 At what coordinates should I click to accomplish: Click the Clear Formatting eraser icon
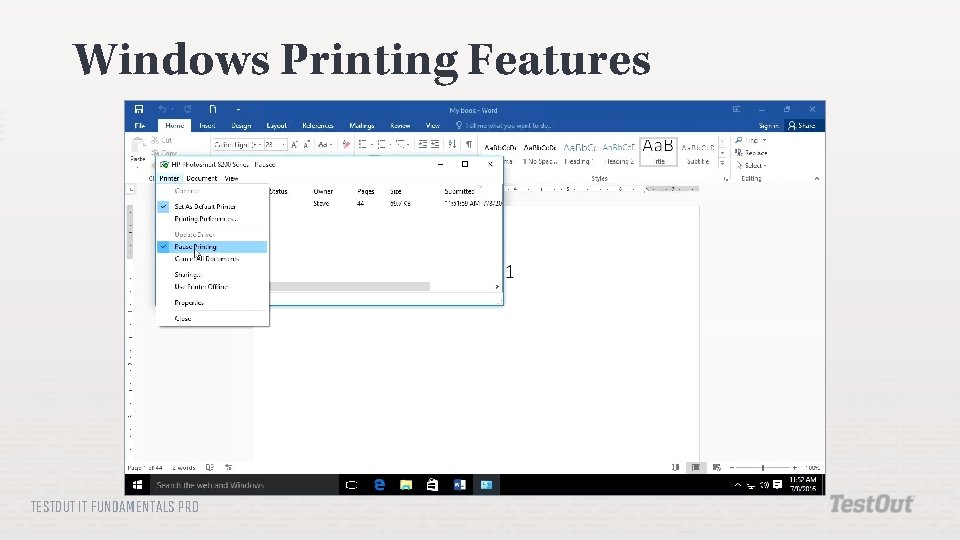(x=347, y=144)
